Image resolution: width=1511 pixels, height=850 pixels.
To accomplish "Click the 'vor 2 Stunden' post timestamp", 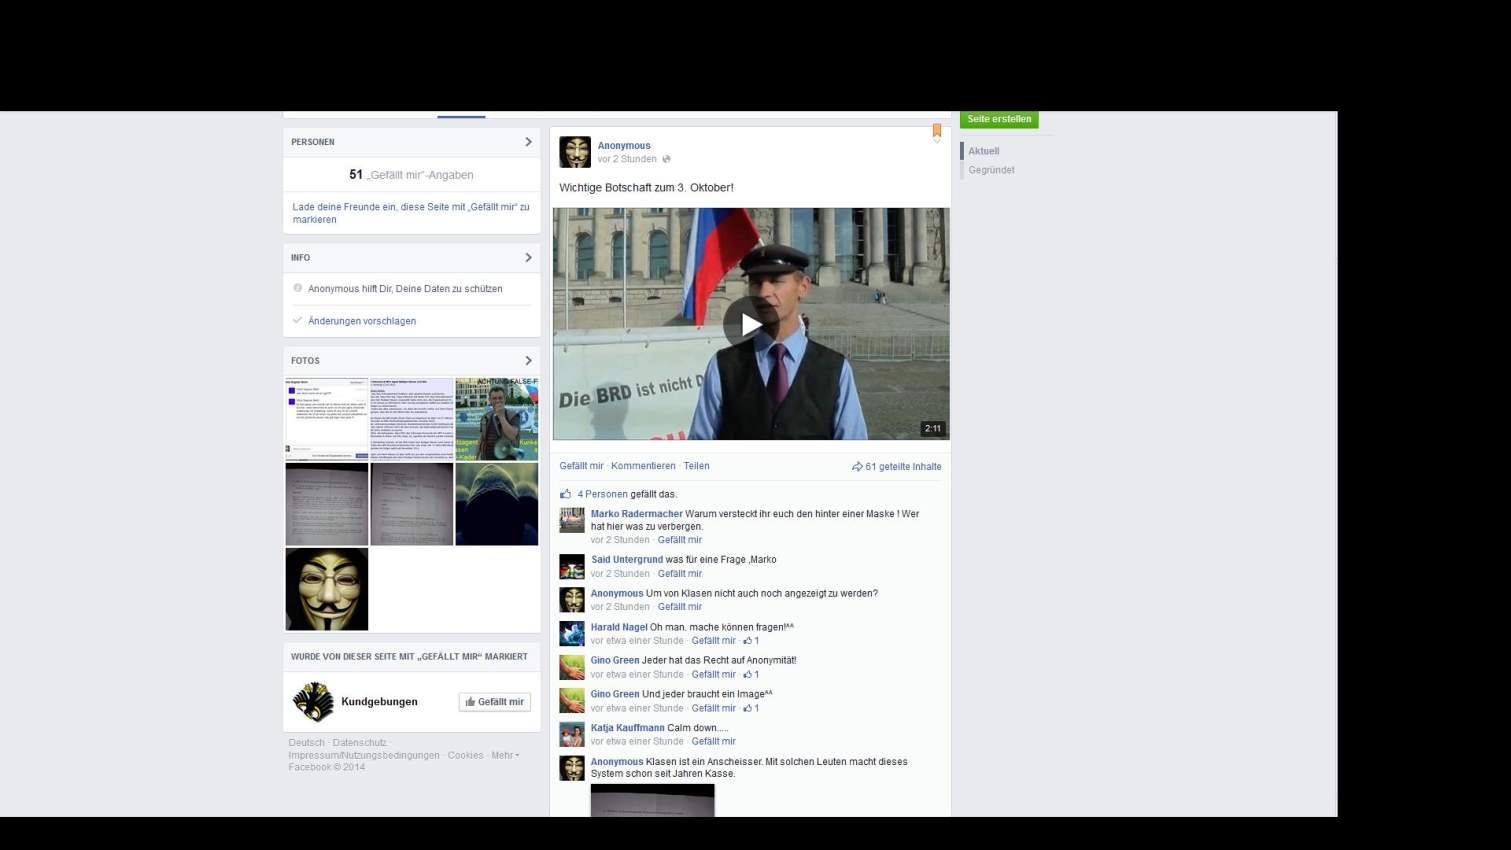I will pos(627,159).
